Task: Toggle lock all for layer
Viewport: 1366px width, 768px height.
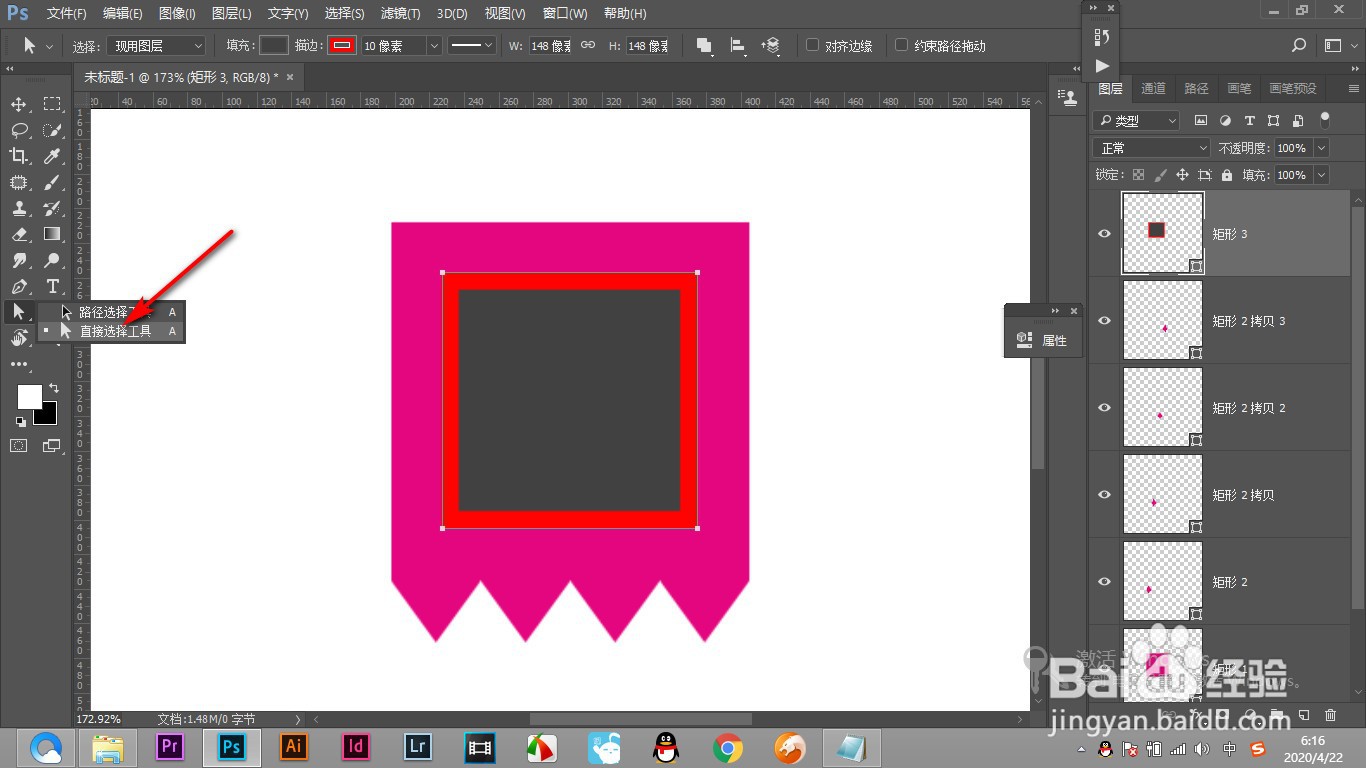Action: click(x=1227, y=175)
